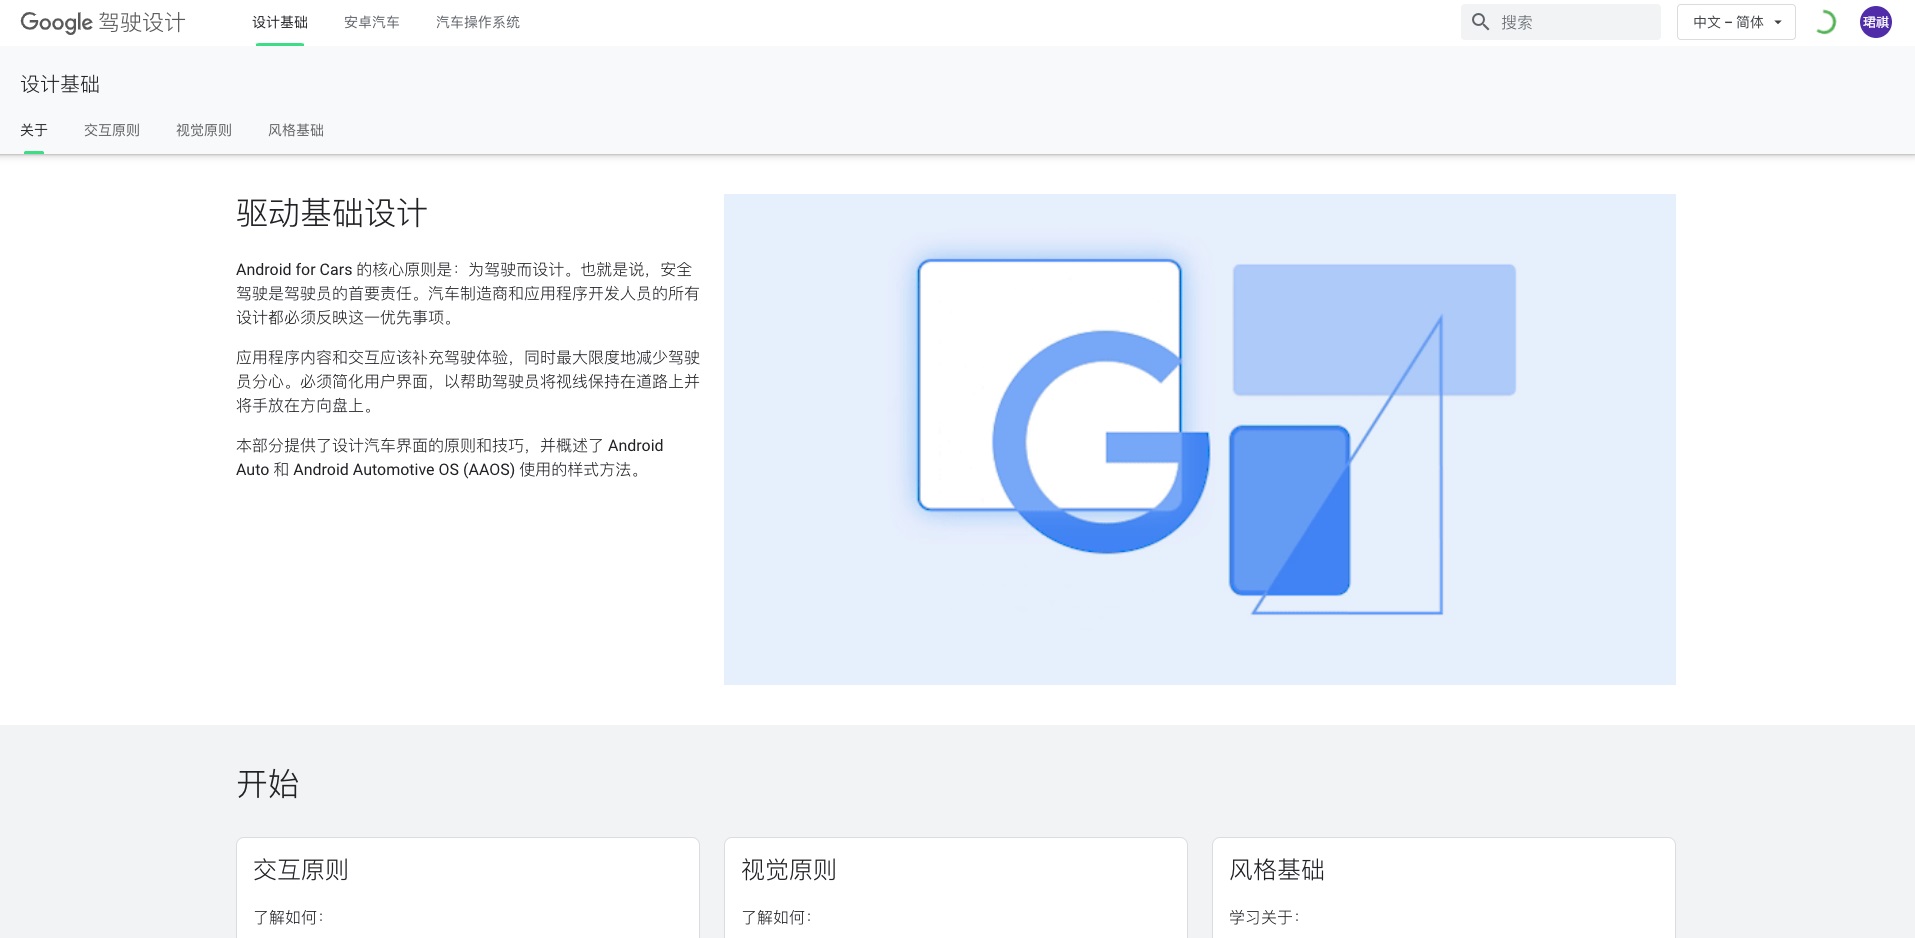Open the 设计基础 top navigation tab
Screen dimensions: 1915x938
point(280,22)
